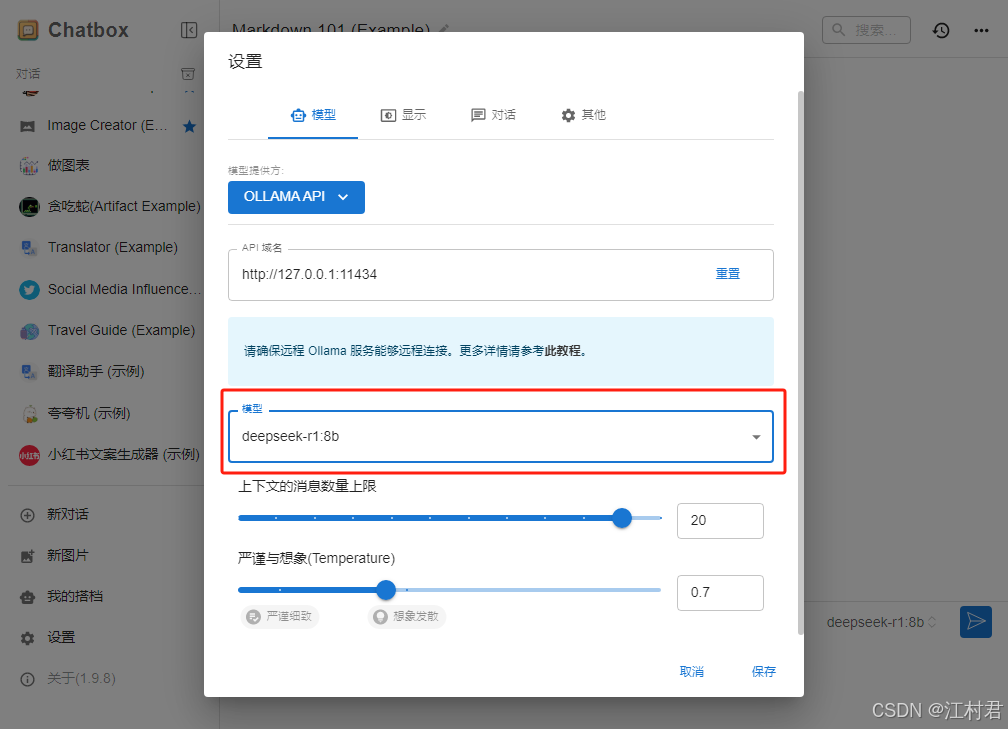Screen dimensions: 1008x729
Task: Select the 小红书文案生成器 (示例) conversation
Action: pos(106,455)
